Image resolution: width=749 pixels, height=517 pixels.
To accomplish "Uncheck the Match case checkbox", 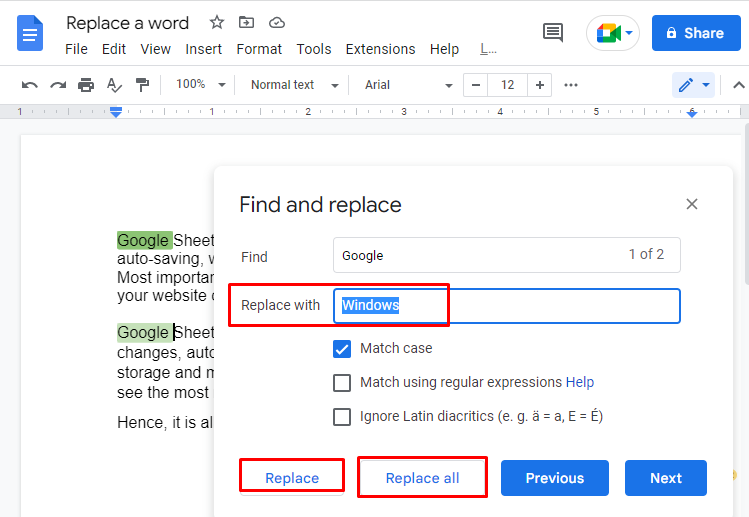I will point(342,349).
